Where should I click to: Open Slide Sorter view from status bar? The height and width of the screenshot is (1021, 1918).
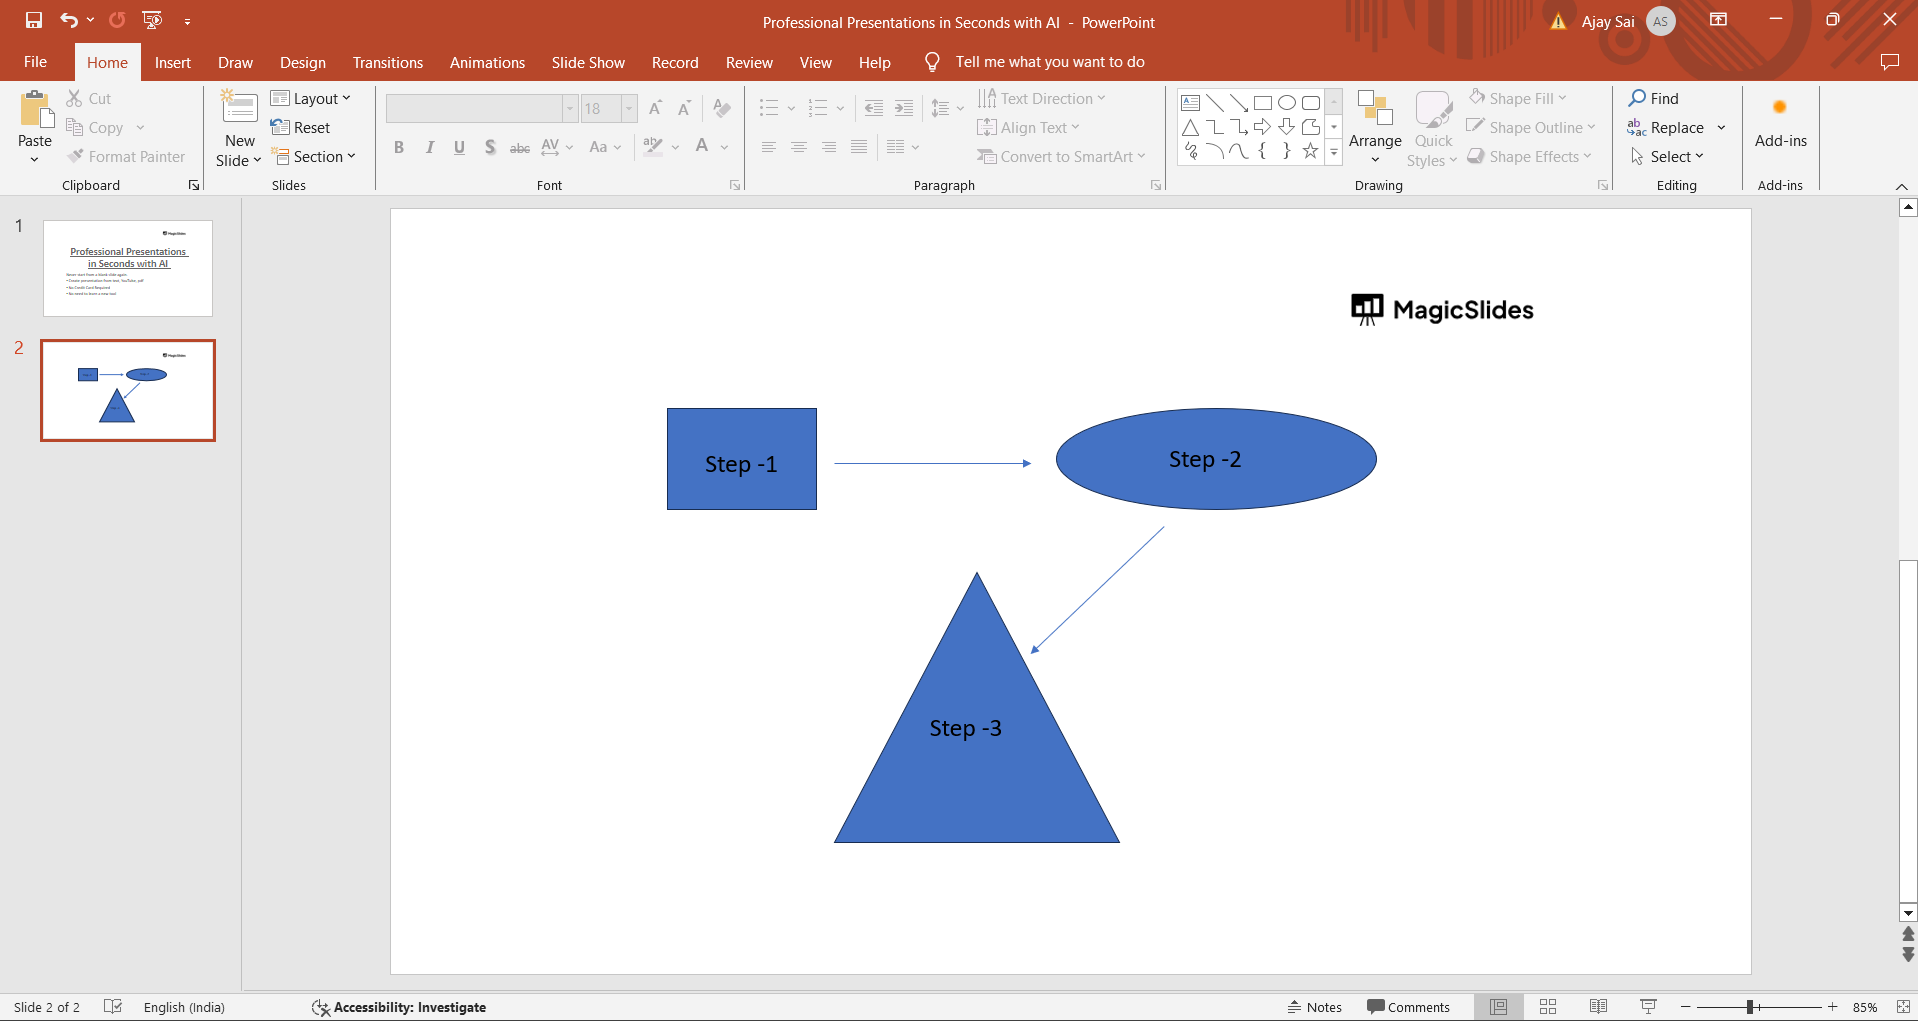tap(1548, 1007)
